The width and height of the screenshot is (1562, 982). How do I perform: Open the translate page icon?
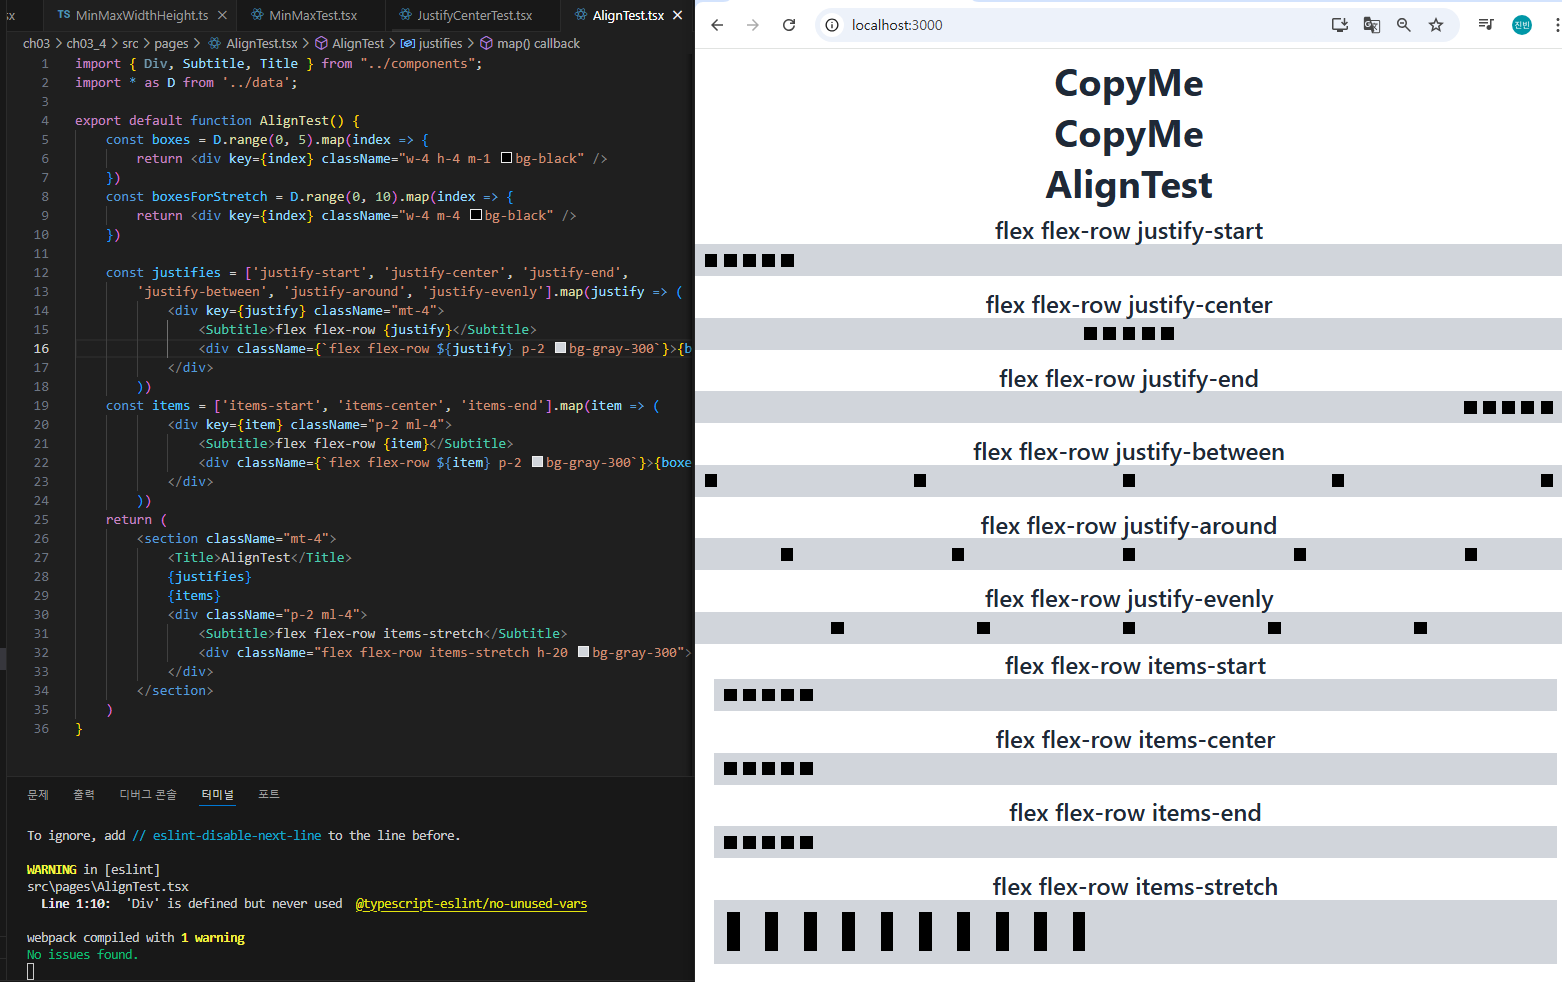[1372, 25]
